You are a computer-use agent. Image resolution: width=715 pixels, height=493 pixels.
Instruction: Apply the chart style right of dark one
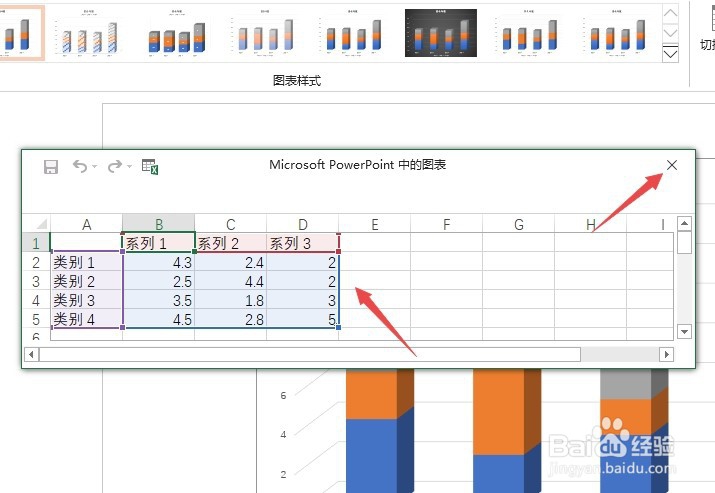pyautogui.click(x=529, y=33)
